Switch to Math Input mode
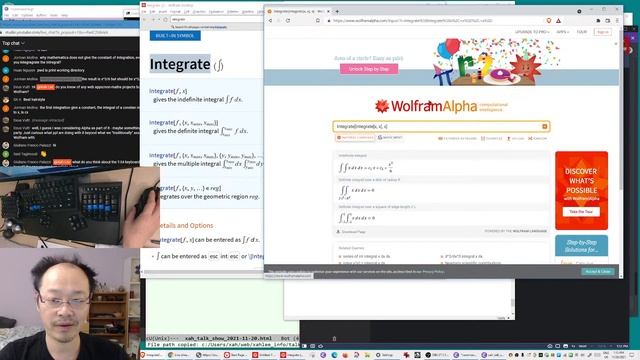The height and width of the screenshot is (360, 640). tap(390, 138)
